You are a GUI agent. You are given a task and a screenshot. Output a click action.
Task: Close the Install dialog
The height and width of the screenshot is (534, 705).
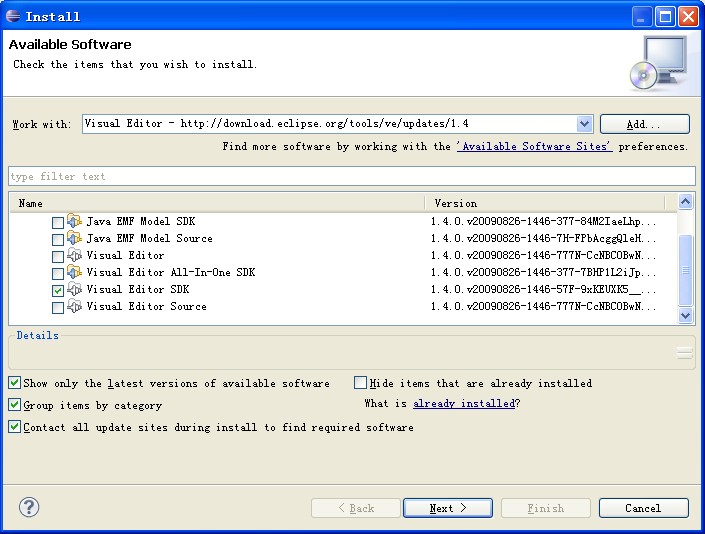(x=688, y=17)
